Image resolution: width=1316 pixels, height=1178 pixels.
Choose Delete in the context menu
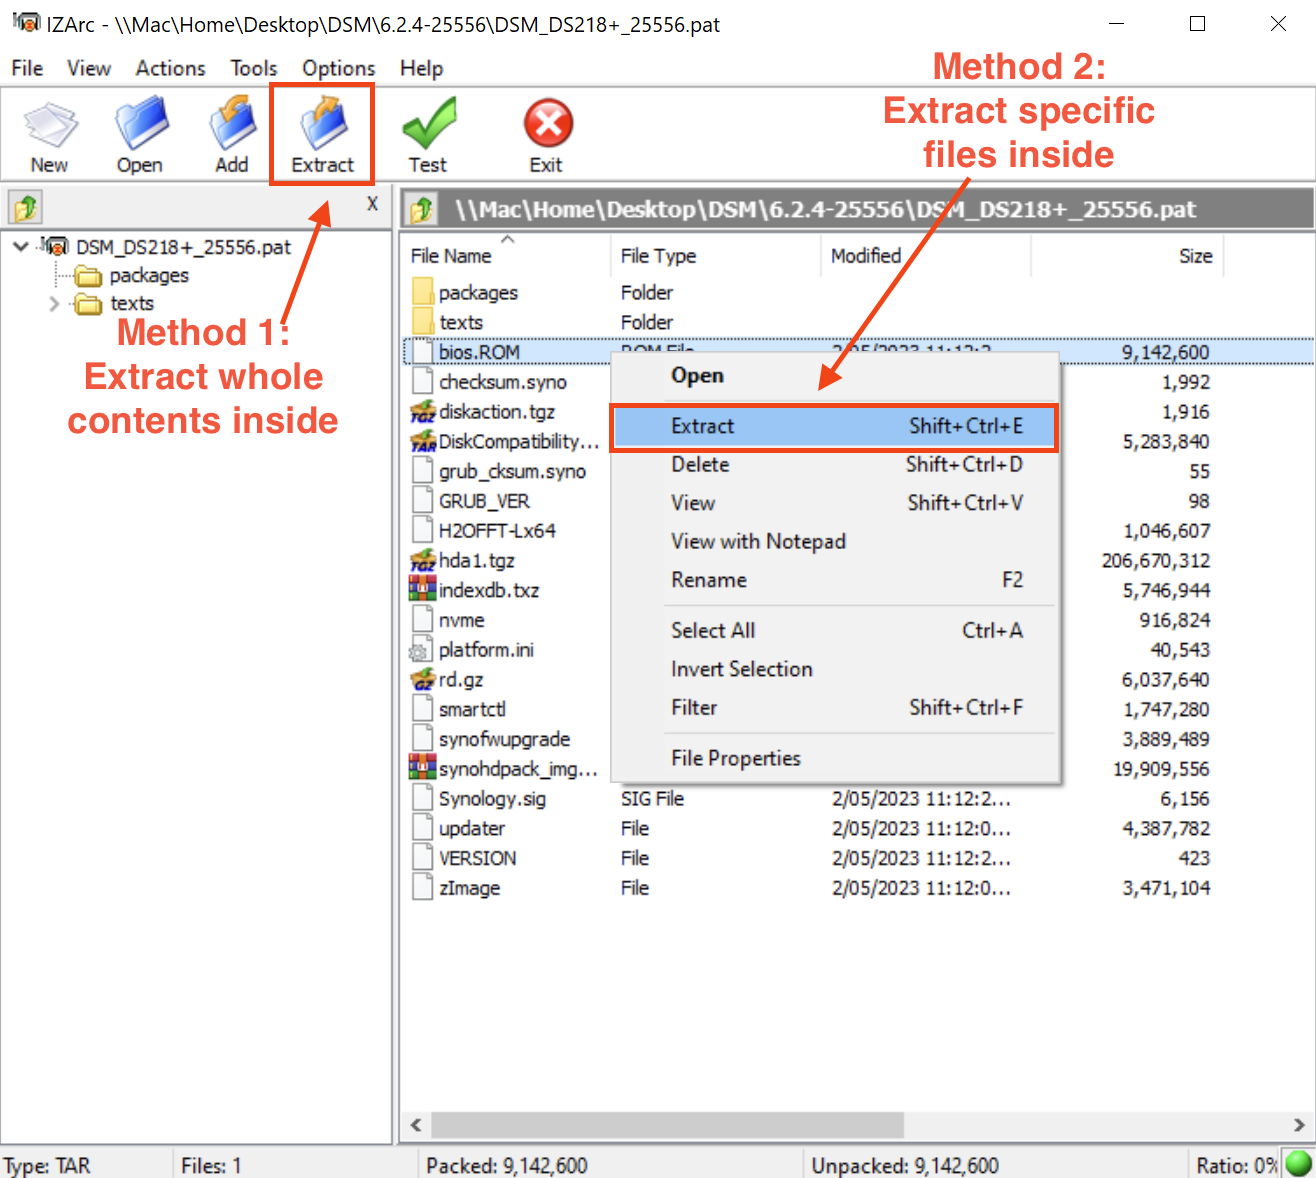coord(835,465)
